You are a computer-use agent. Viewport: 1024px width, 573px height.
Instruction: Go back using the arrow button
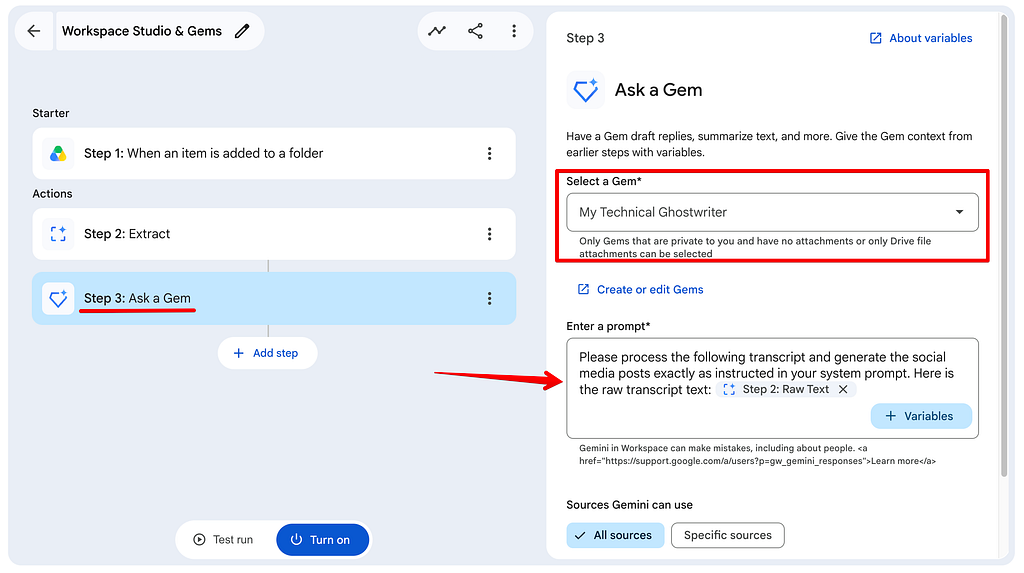tap(34, 31)
